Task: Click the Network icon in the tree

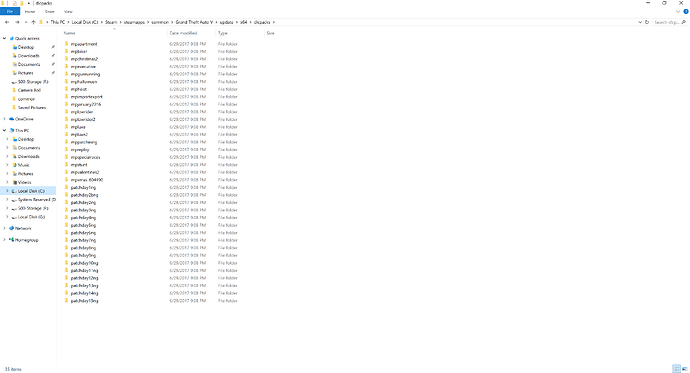Action: 11,228
